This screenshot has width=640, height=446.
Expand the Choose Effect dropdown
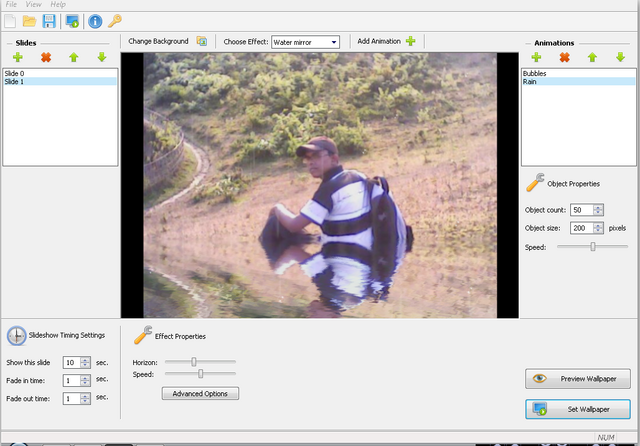334,42
